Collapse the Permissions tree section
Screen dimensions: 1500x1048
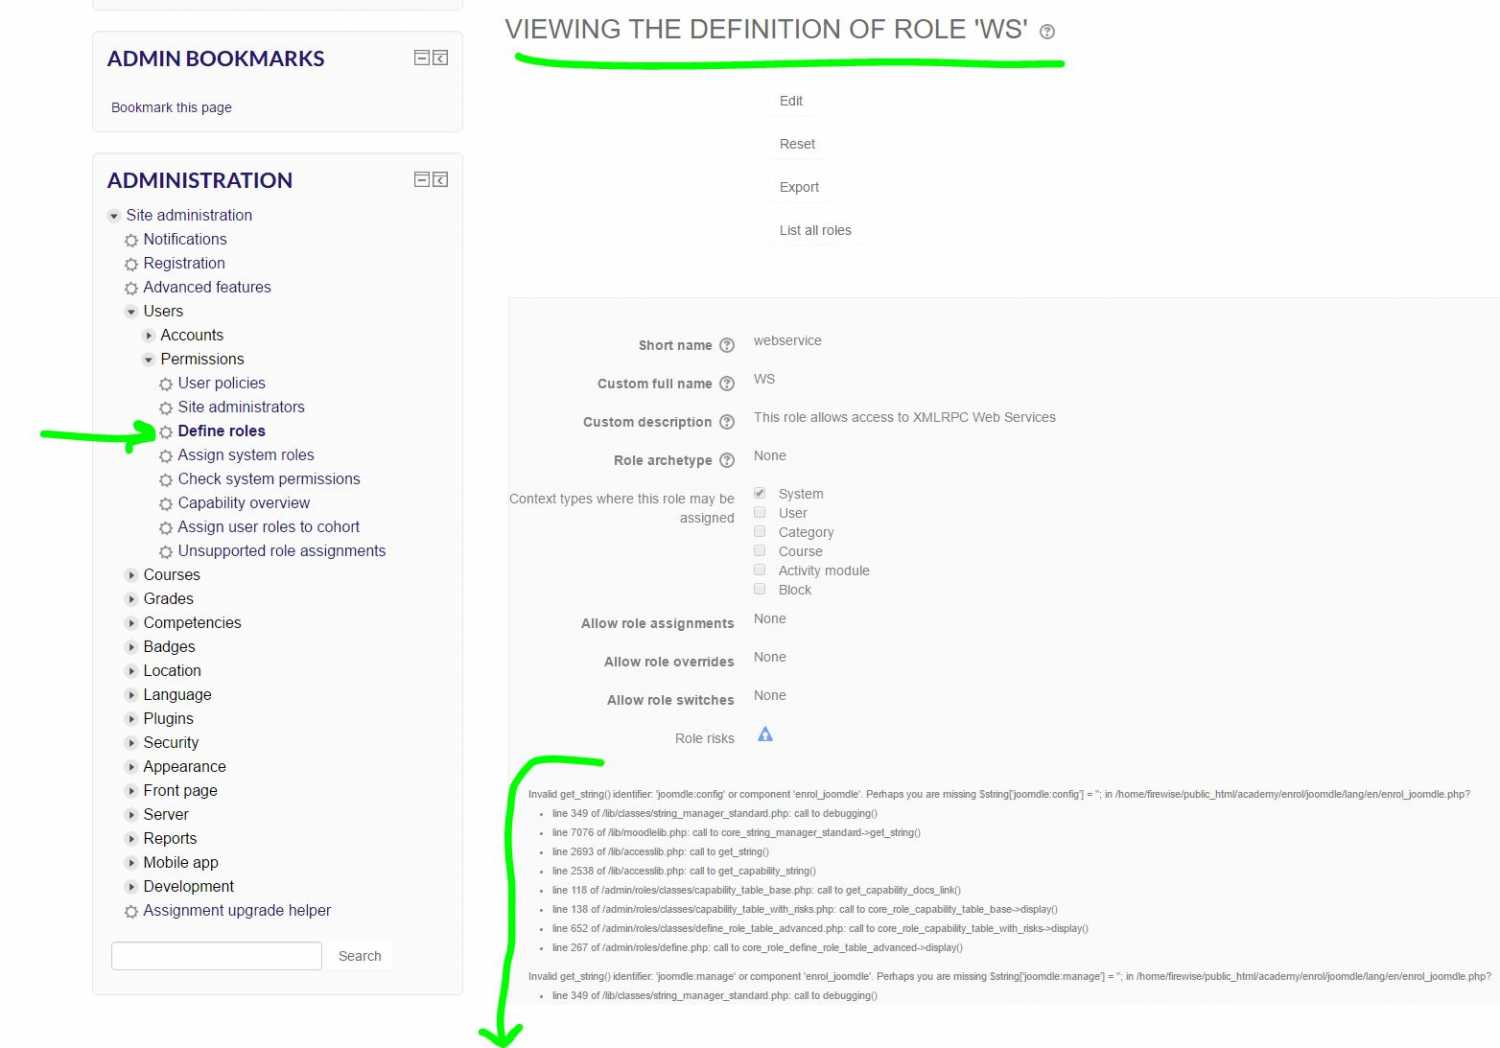(x=148, y=360)
